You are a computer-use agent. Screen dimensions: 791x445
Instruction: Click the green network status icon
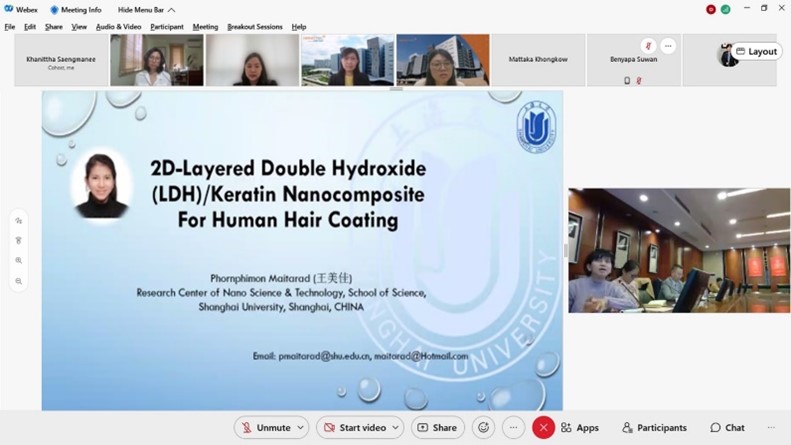725,9
